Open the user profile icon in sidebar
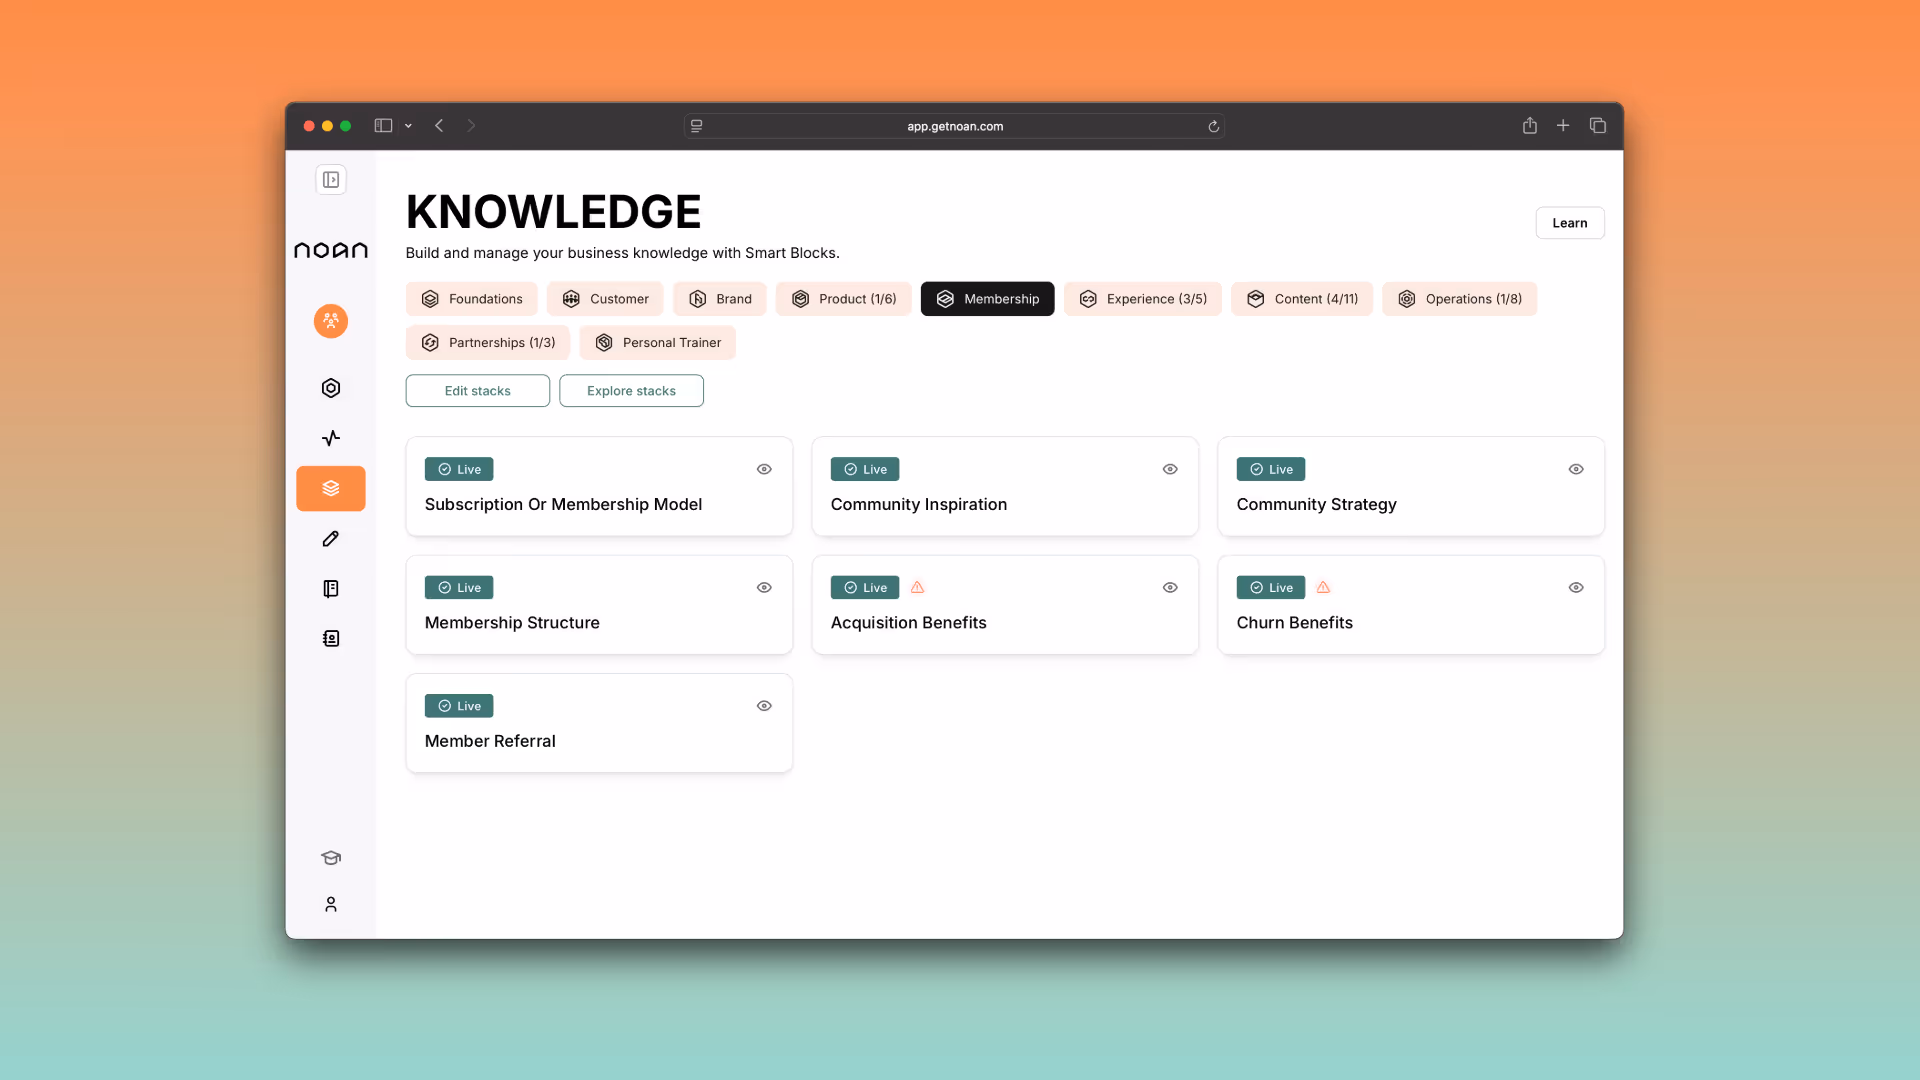Screen dimensions: 1920x1080 pos(331,904)
